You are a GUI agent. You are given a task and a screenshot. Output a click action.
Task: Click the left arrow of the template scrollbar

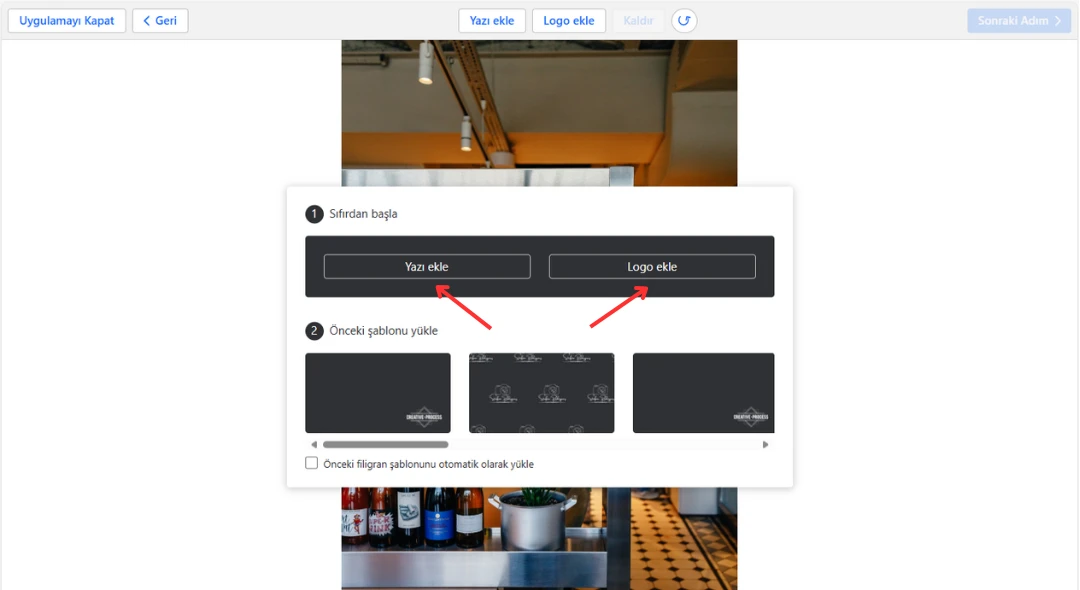(313, 445)
